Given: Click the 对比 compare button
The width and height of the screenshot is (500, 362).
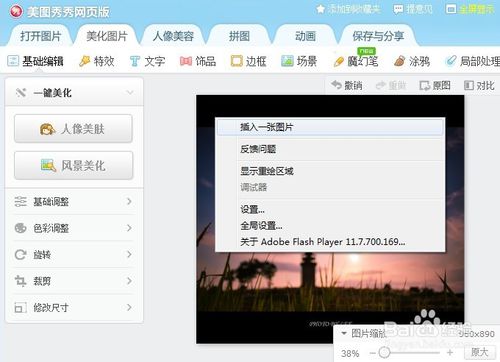Looking at the screenshot, I should pyautogui.click(x=479, y=86).
